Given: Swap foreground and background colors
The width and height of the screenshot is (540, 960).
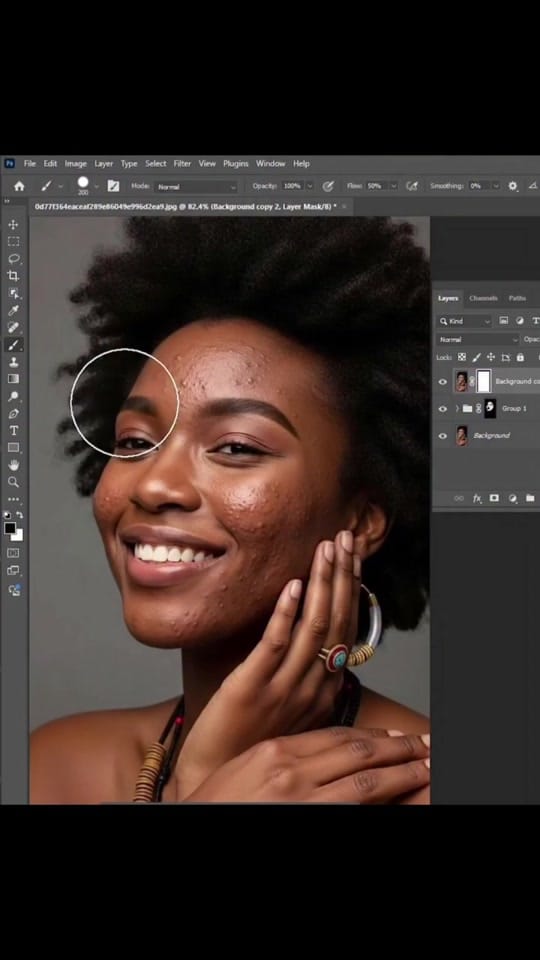Looking at the screenshot, I should (19, 515).
